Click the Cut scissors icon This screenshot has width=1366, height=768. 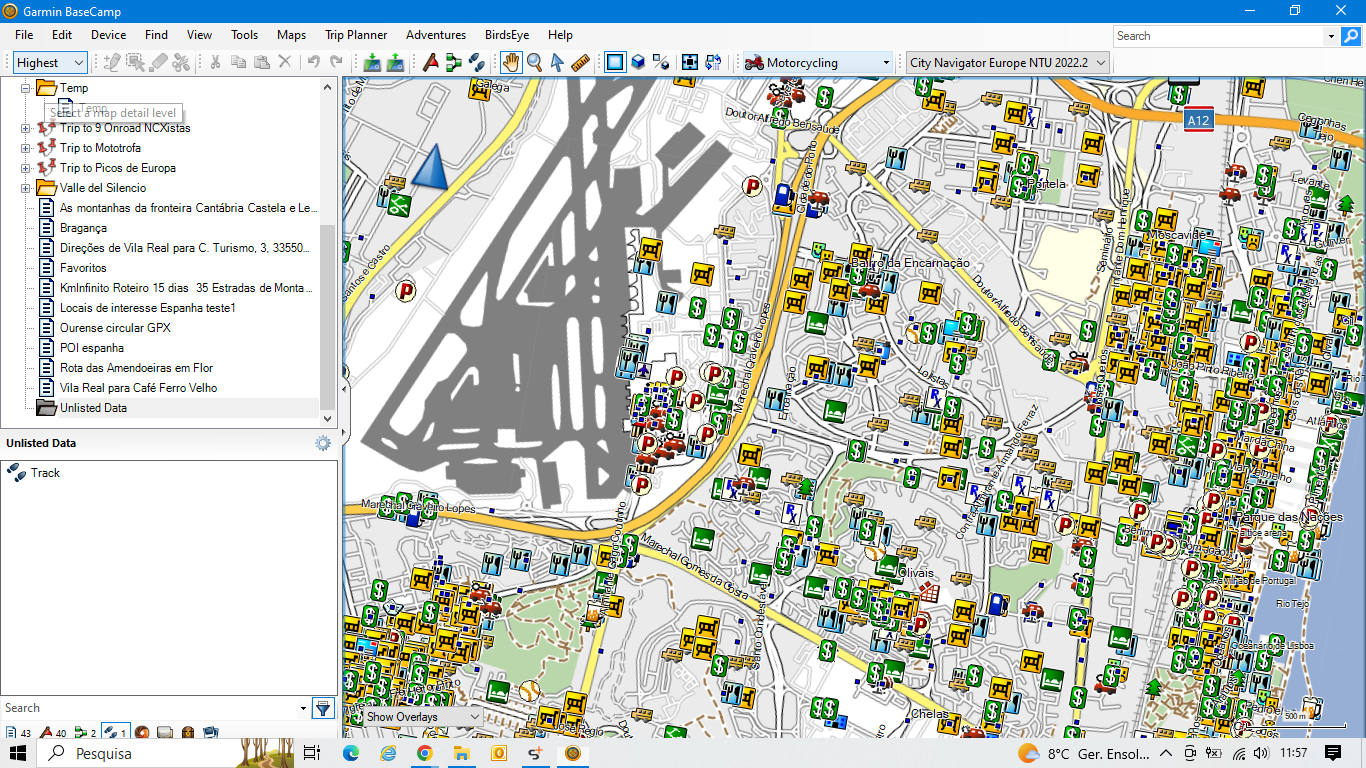click(214, 62)
